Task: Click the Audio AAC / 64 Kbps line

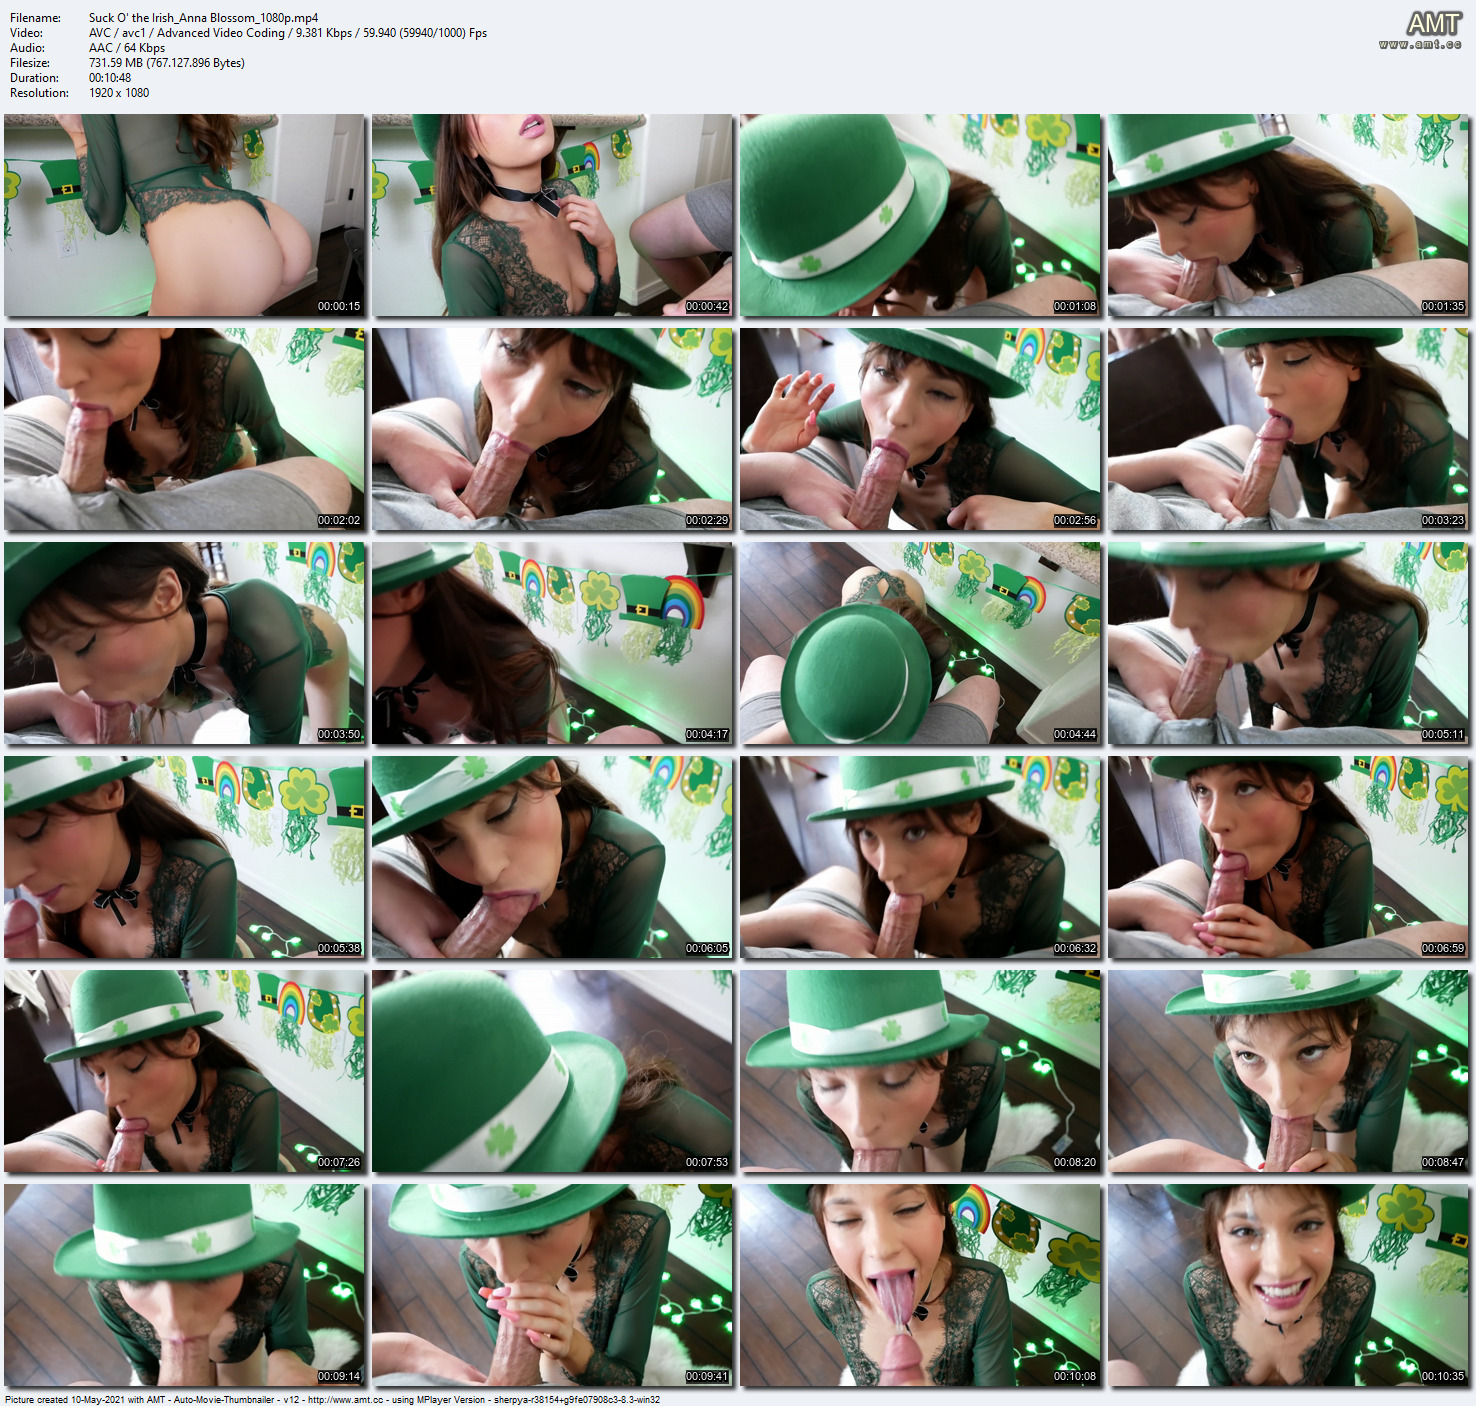Action: point(127,48)
